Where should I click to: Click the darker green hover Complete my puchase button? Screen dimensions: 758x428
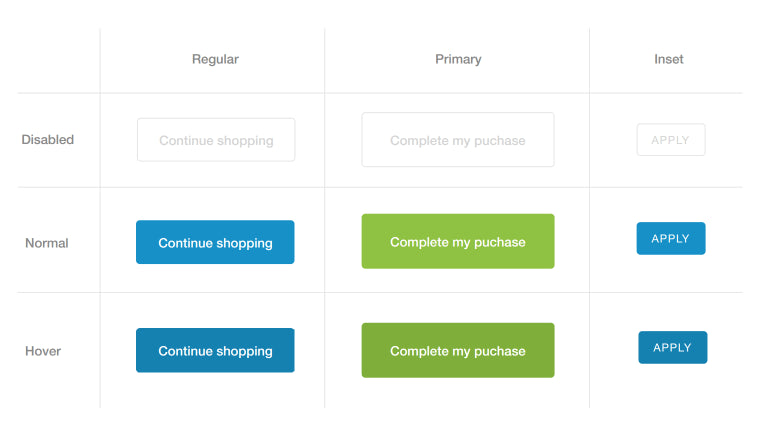coord(458,350)
